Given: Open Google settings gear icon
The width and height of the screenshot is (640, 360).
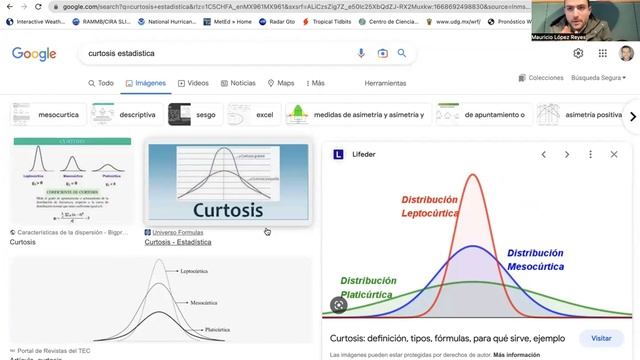Looking at the screenshot, I should [578, 53].
